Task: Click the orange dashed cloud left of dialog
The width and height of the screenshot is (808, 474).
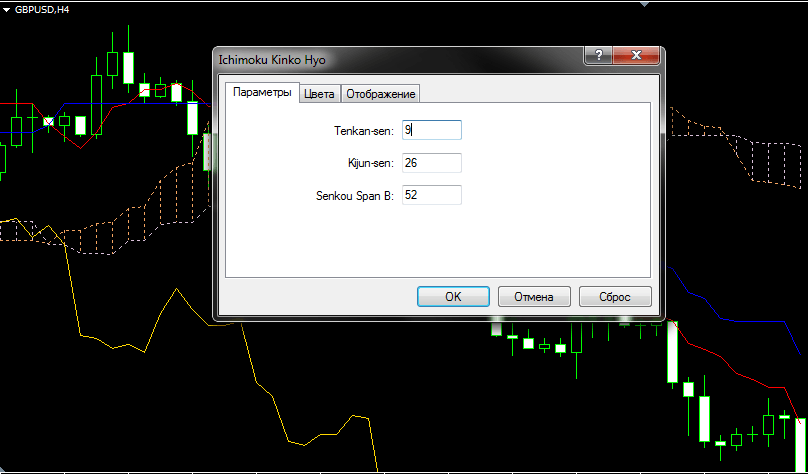Action: point(130,212)
